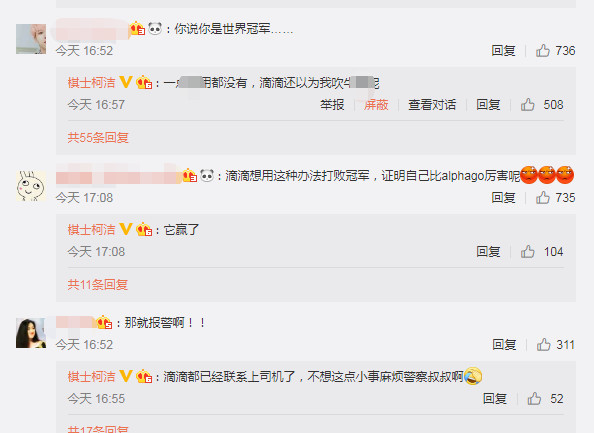Like the '它赢了' reply with 104 likes

528,252
